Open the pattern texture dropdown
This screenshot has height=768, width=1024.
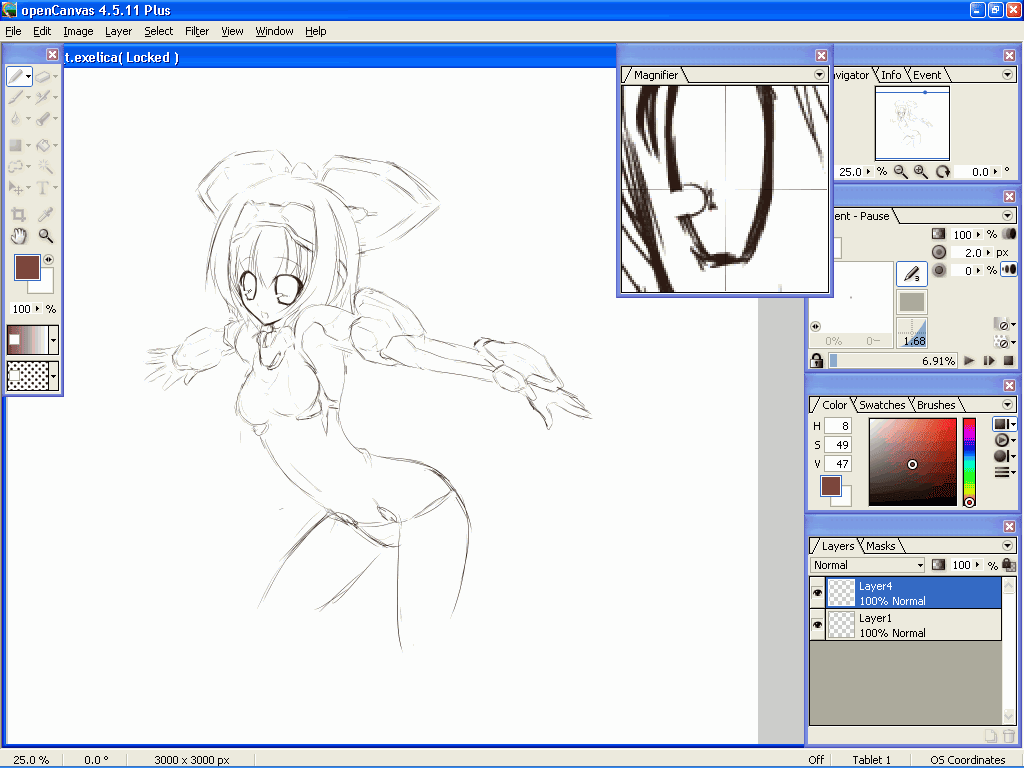pos(54,376)
